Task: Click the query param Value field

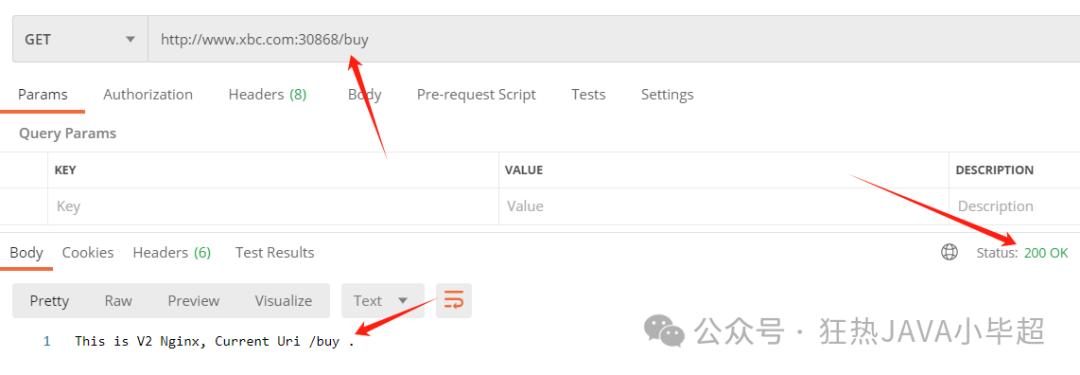Action: [723, 206]
